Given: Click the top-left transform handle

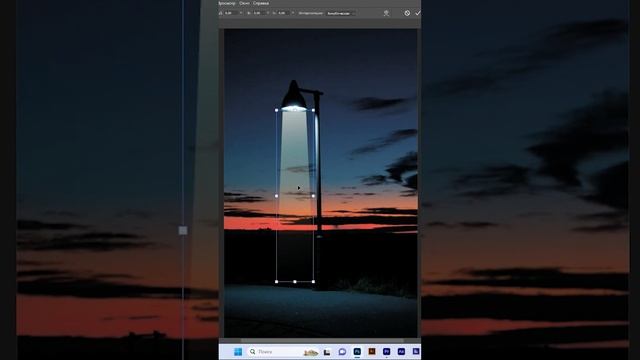Looking at the screenshot, I should [x=277, y=110].
